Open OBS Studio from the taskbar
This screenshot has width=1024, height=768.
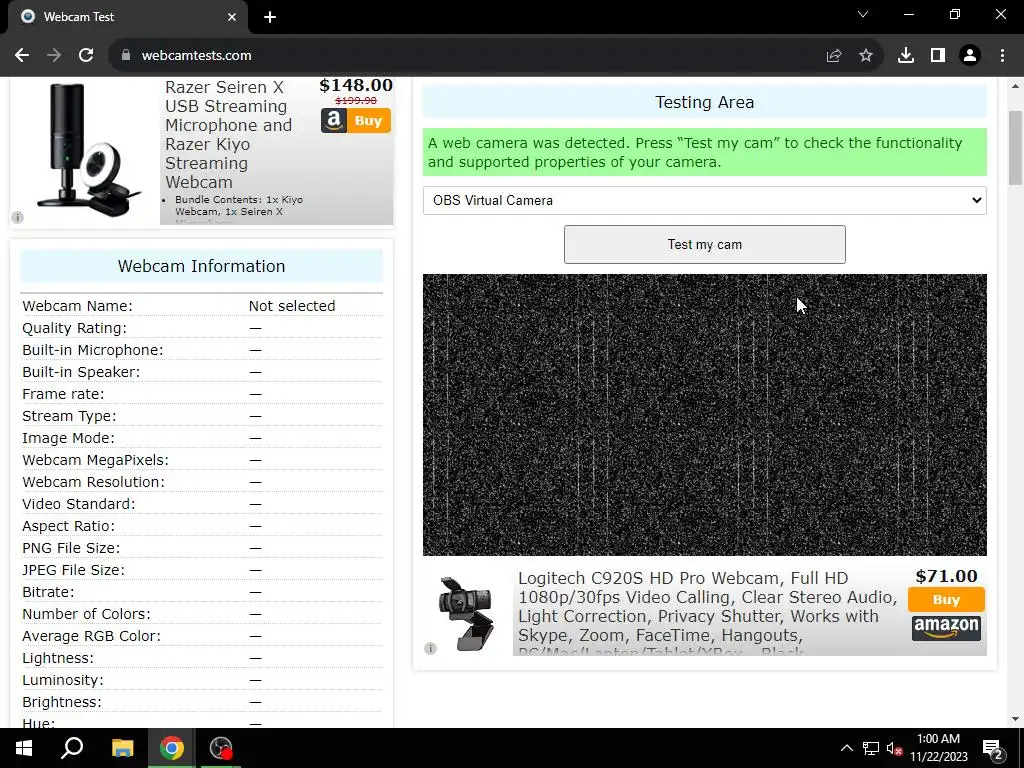tap(221, 748)
